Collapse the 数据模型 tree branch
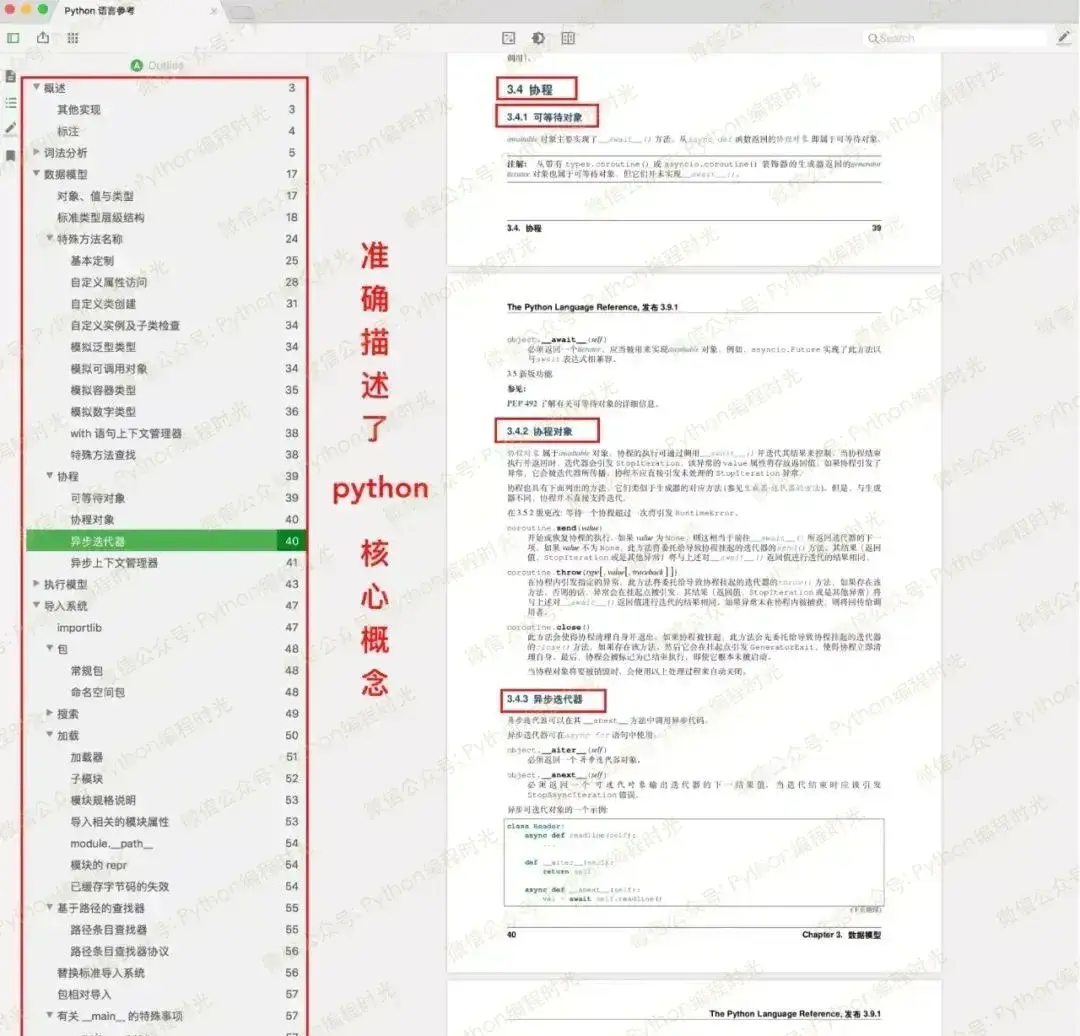 pos(36,174)
